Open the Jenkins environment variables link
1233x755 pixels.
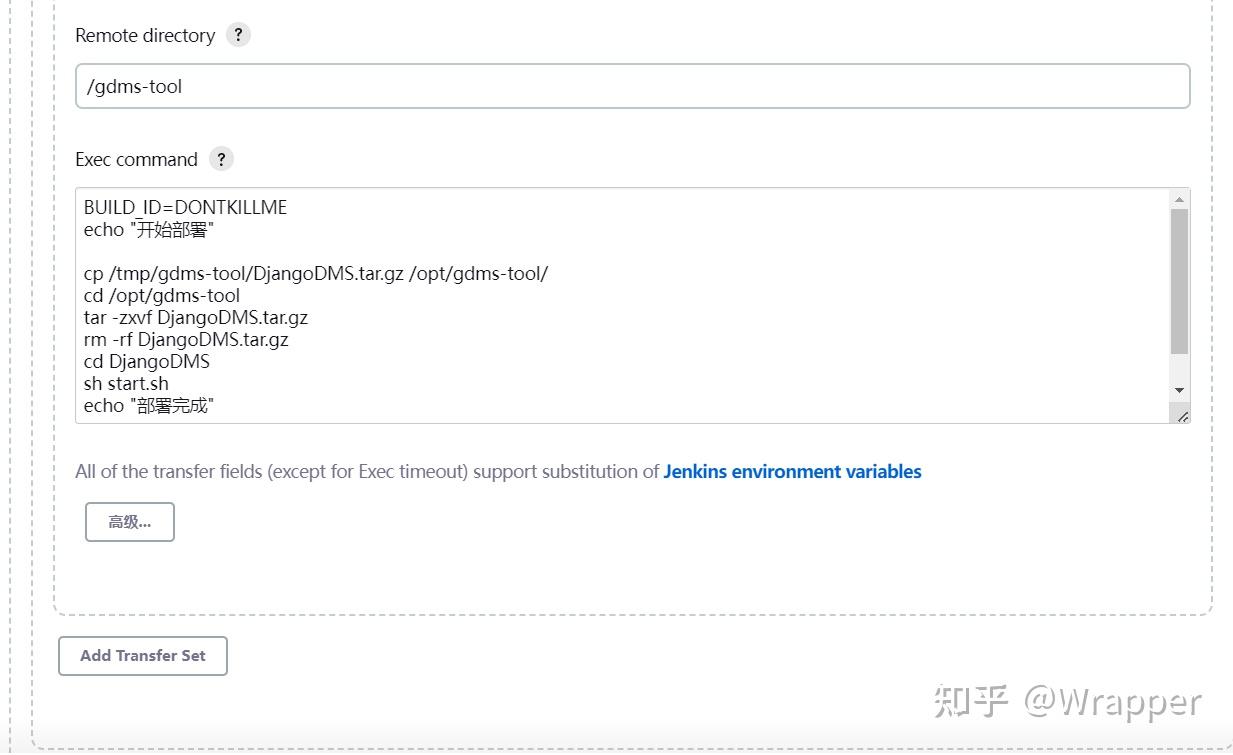pyautogui.click(x=792, y=472)
